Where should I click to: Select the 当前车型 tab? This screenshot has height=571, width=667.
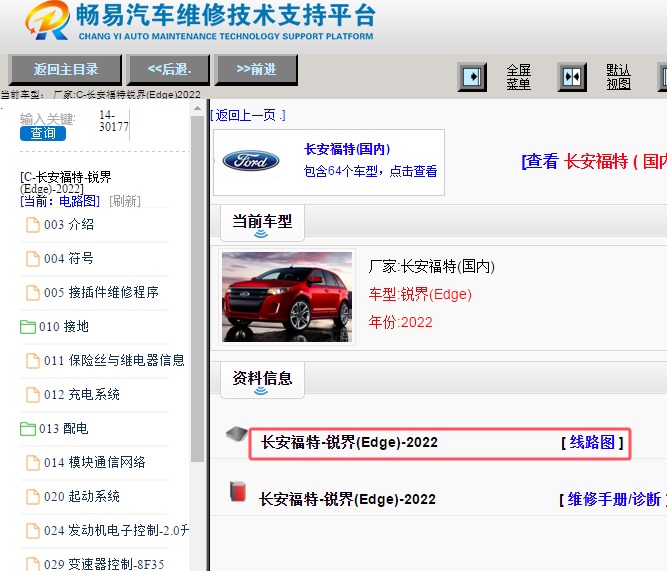[262, 223]
